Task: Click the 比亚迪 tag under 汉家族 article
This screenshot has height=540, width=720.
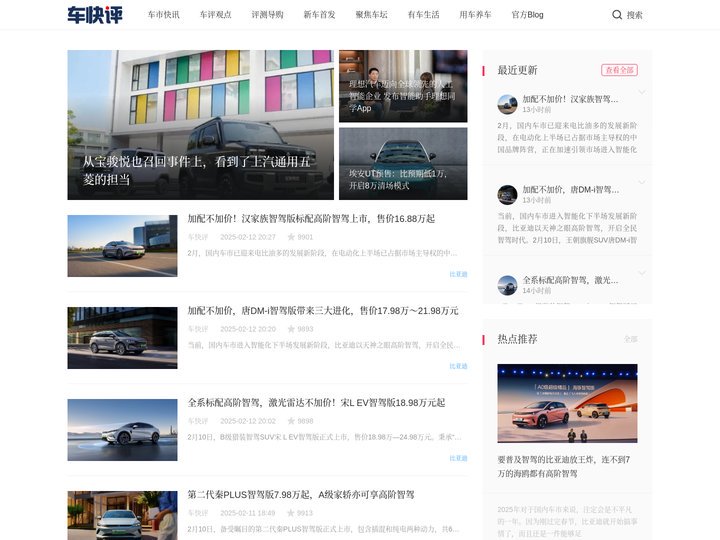Action: point(458,274)
